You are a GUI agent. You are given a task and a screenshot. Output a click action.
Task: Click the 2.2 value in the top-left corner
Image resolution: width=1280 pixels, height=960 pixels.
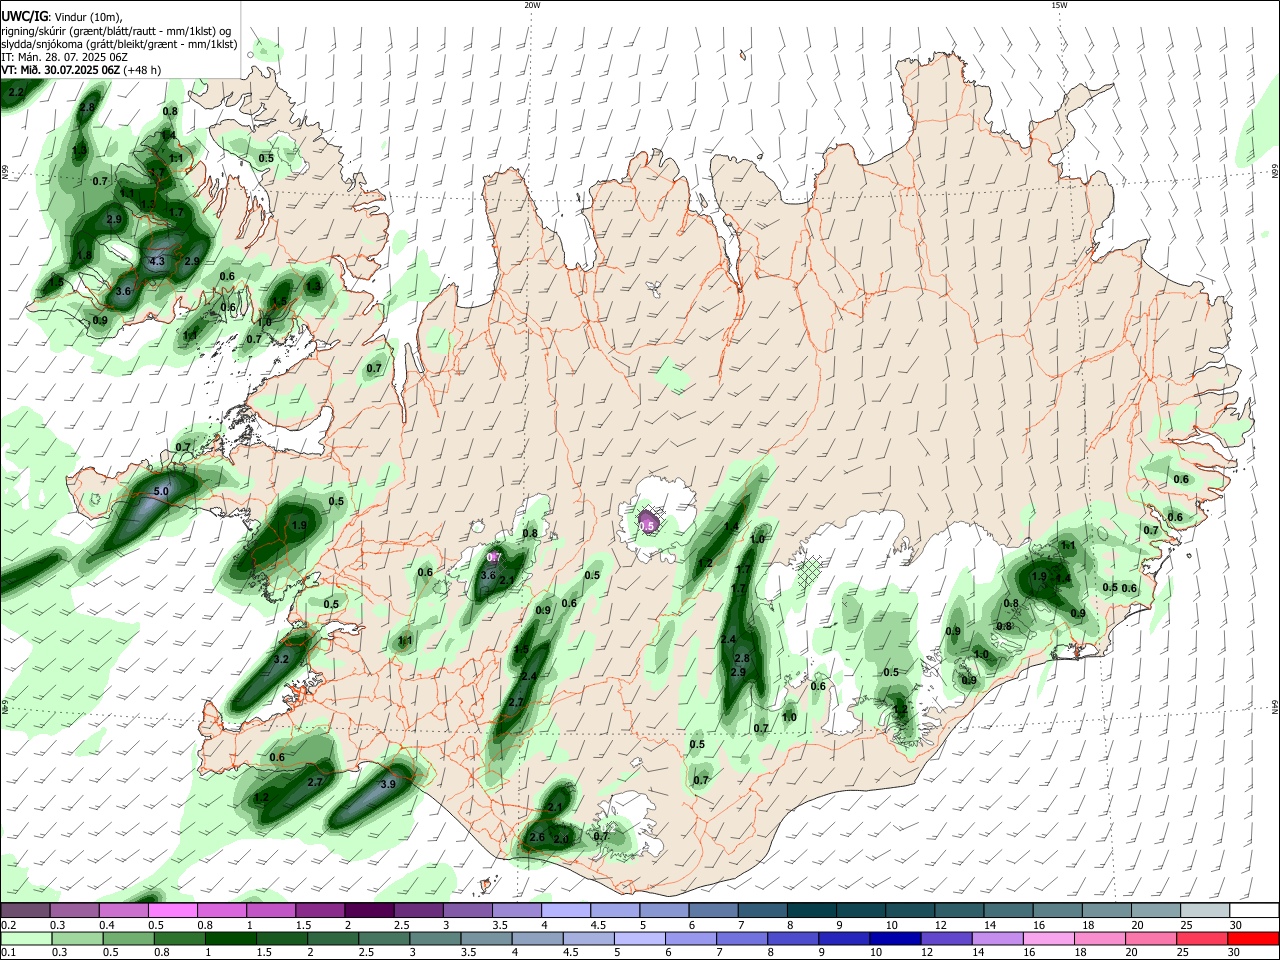(x=15, y=92)
